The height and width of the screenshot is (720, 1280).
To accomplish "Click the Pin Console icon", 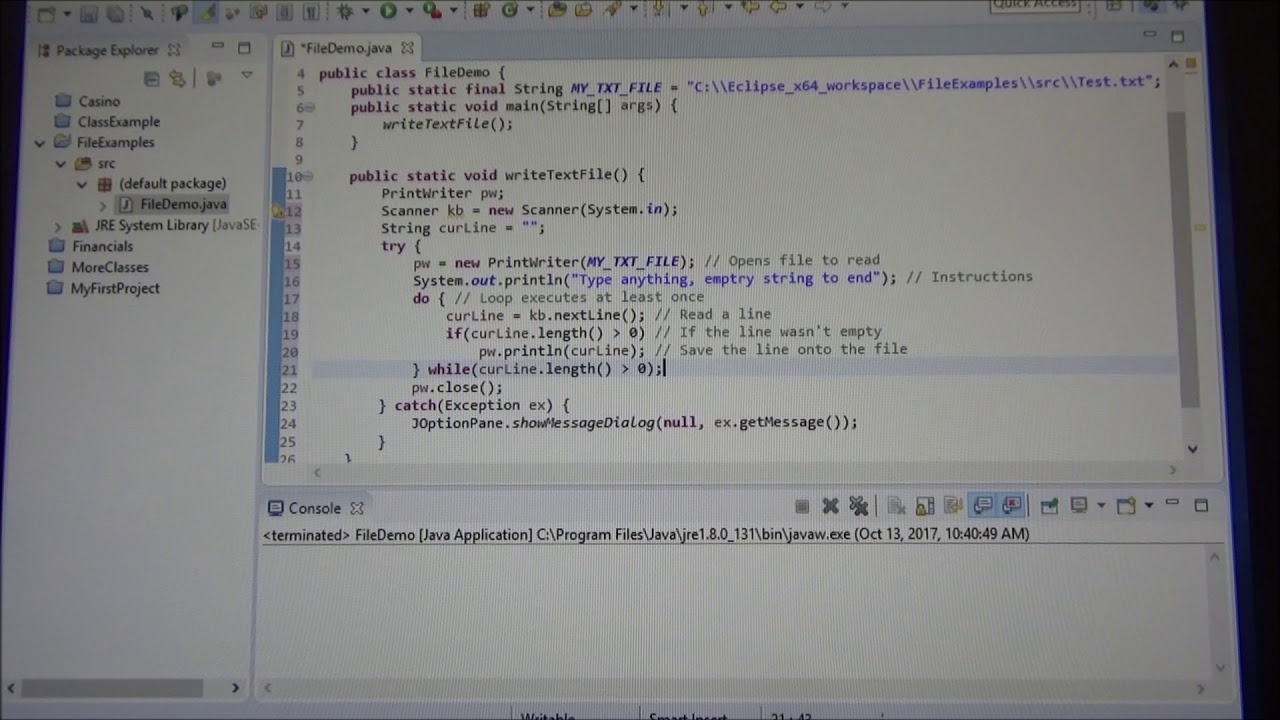I will coord(1049,506).
